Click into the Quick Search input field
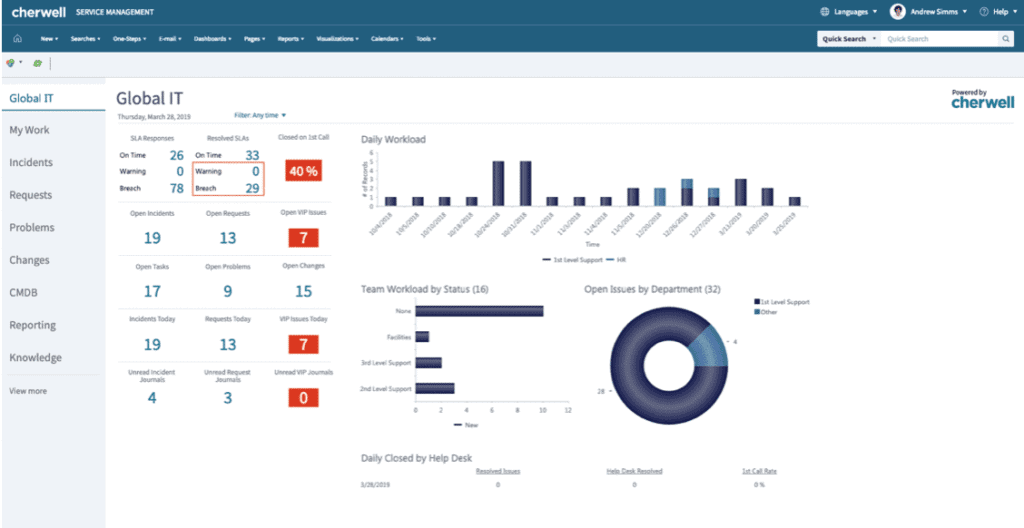This screenshot has height=528, width=1024. tap(940, 39)
